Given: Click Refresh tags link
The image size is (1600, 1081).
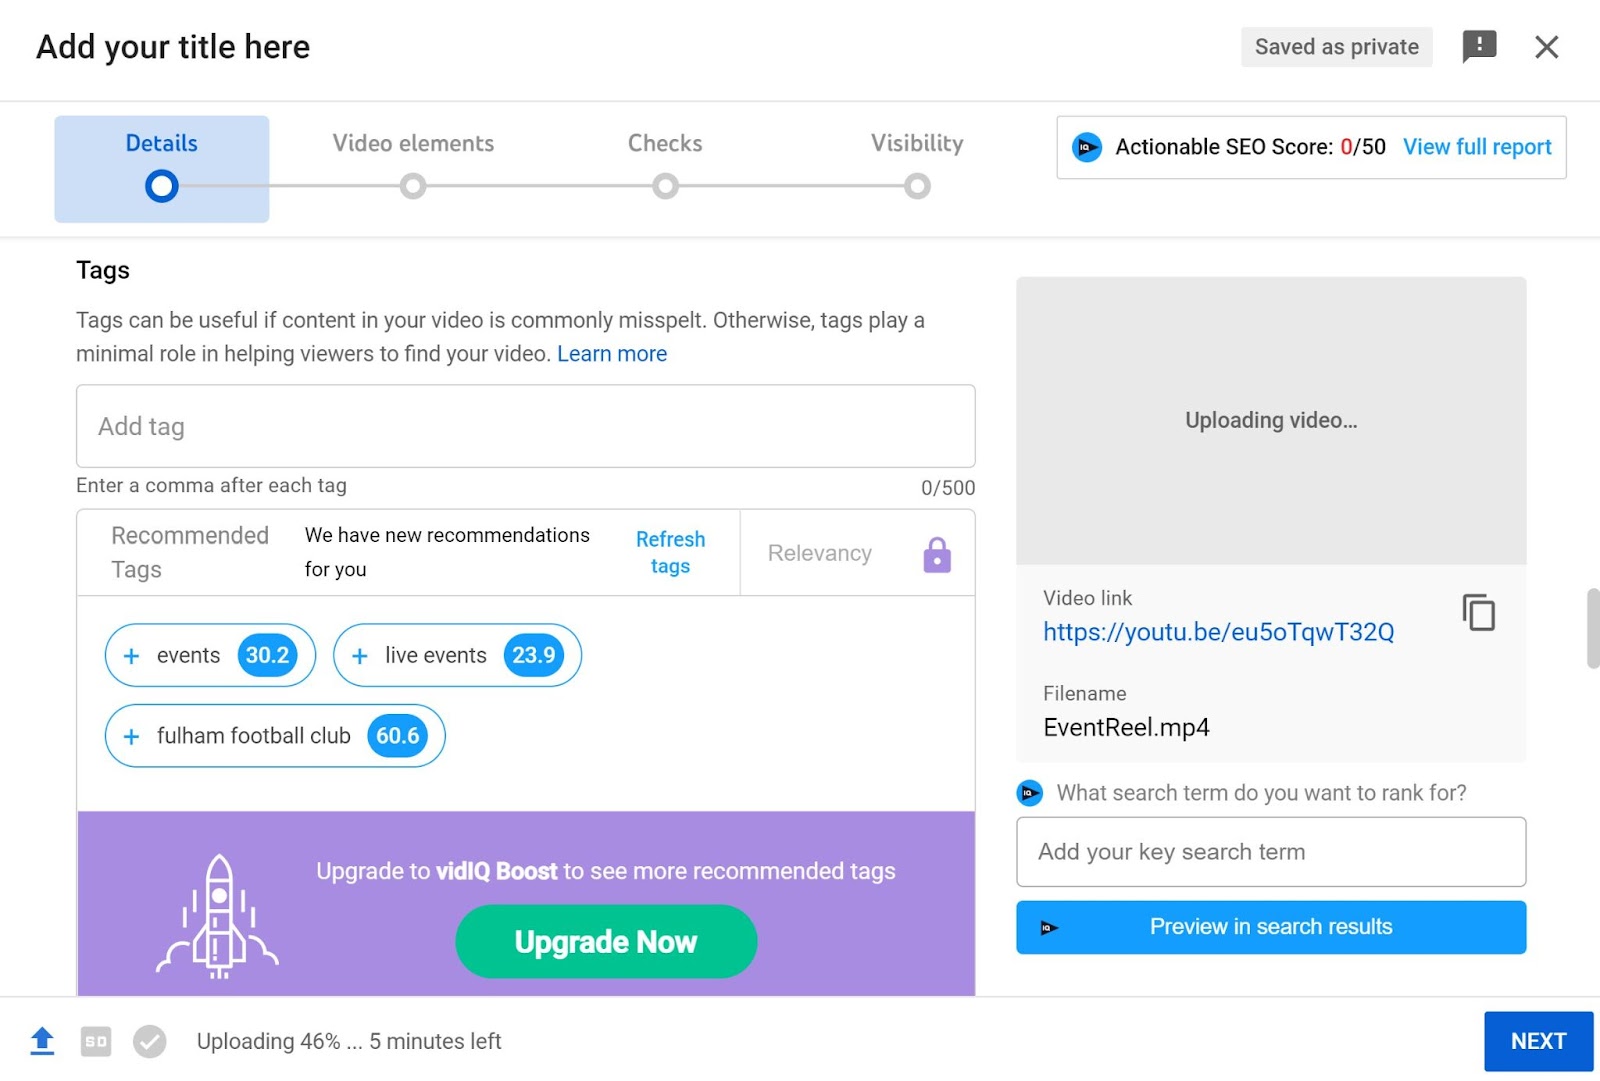Looking at the screenshot, I should pyautogui.click(x=670, y=552).
